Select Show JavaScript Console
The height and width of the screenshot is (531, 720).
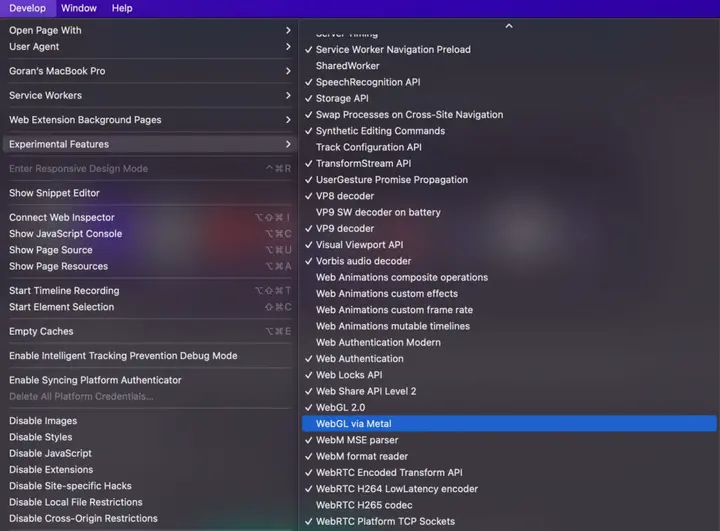pyautogui.click(x=150, y=234)
